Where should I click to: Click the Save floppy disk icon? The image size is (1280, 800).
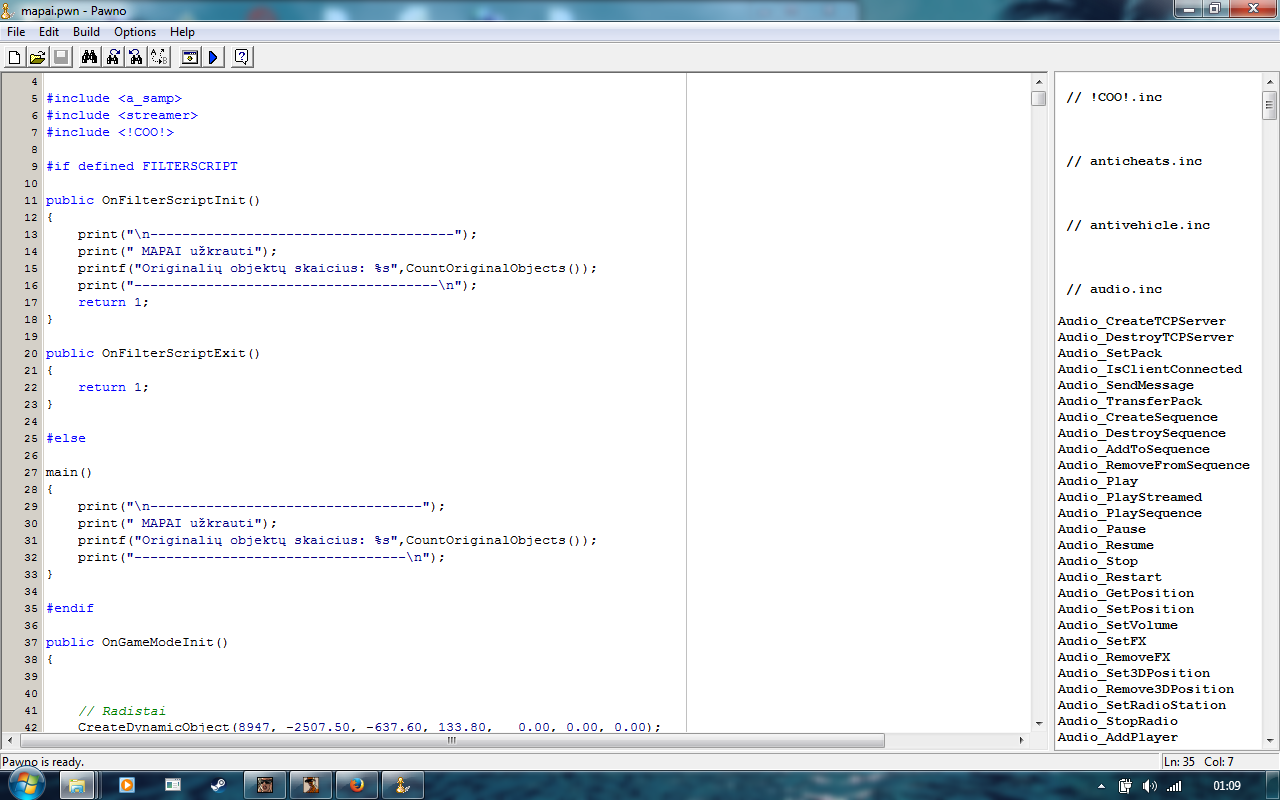click(60, 57)
